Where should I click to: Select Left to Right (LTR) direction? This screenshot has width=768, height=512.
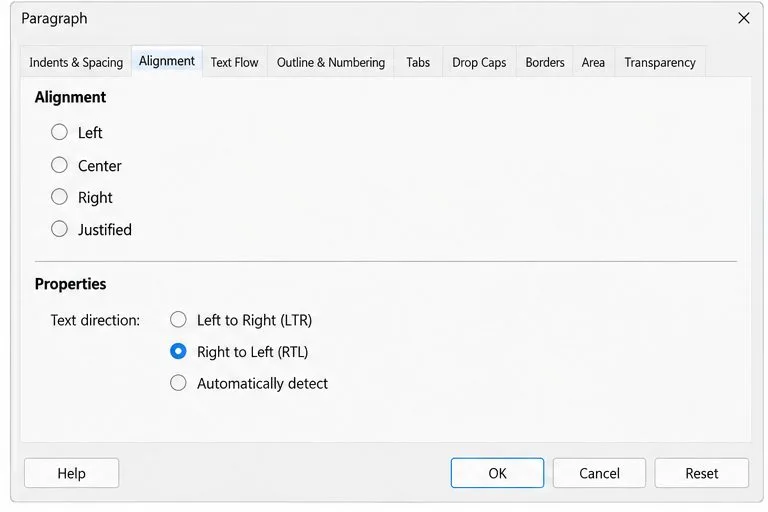click(x=178, y=319)
